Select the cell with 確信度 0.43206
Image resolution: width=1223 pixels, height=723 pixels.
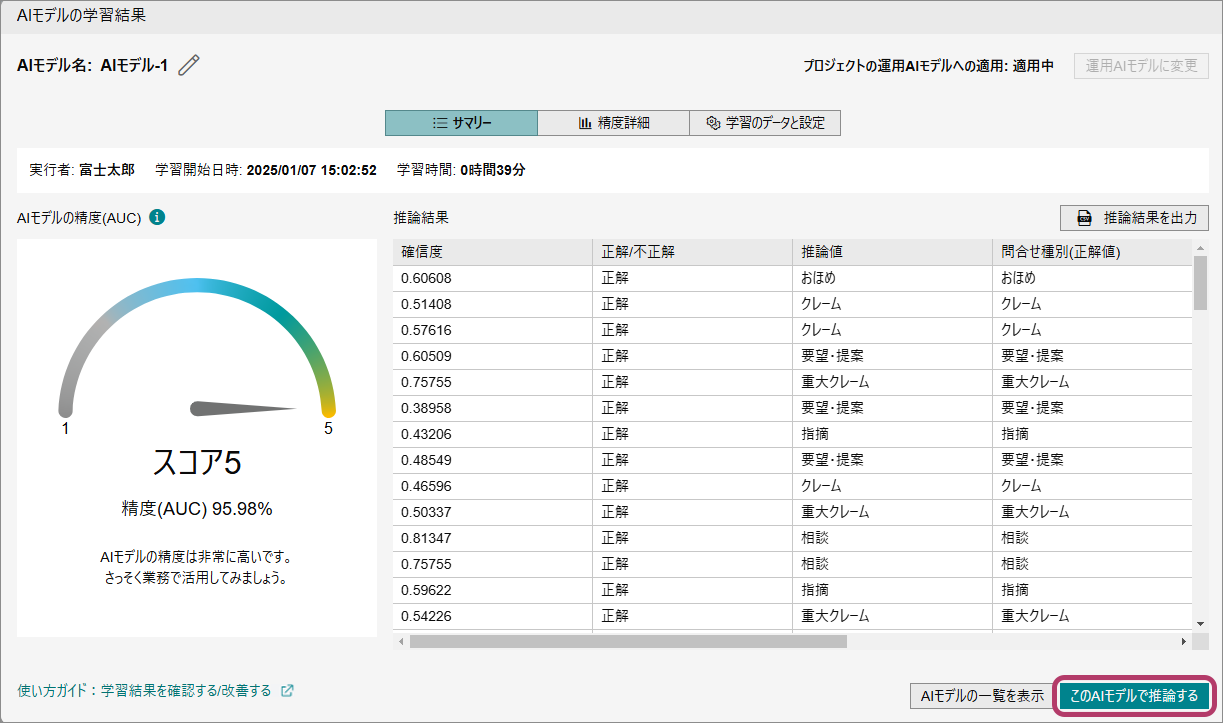(492, 434)
